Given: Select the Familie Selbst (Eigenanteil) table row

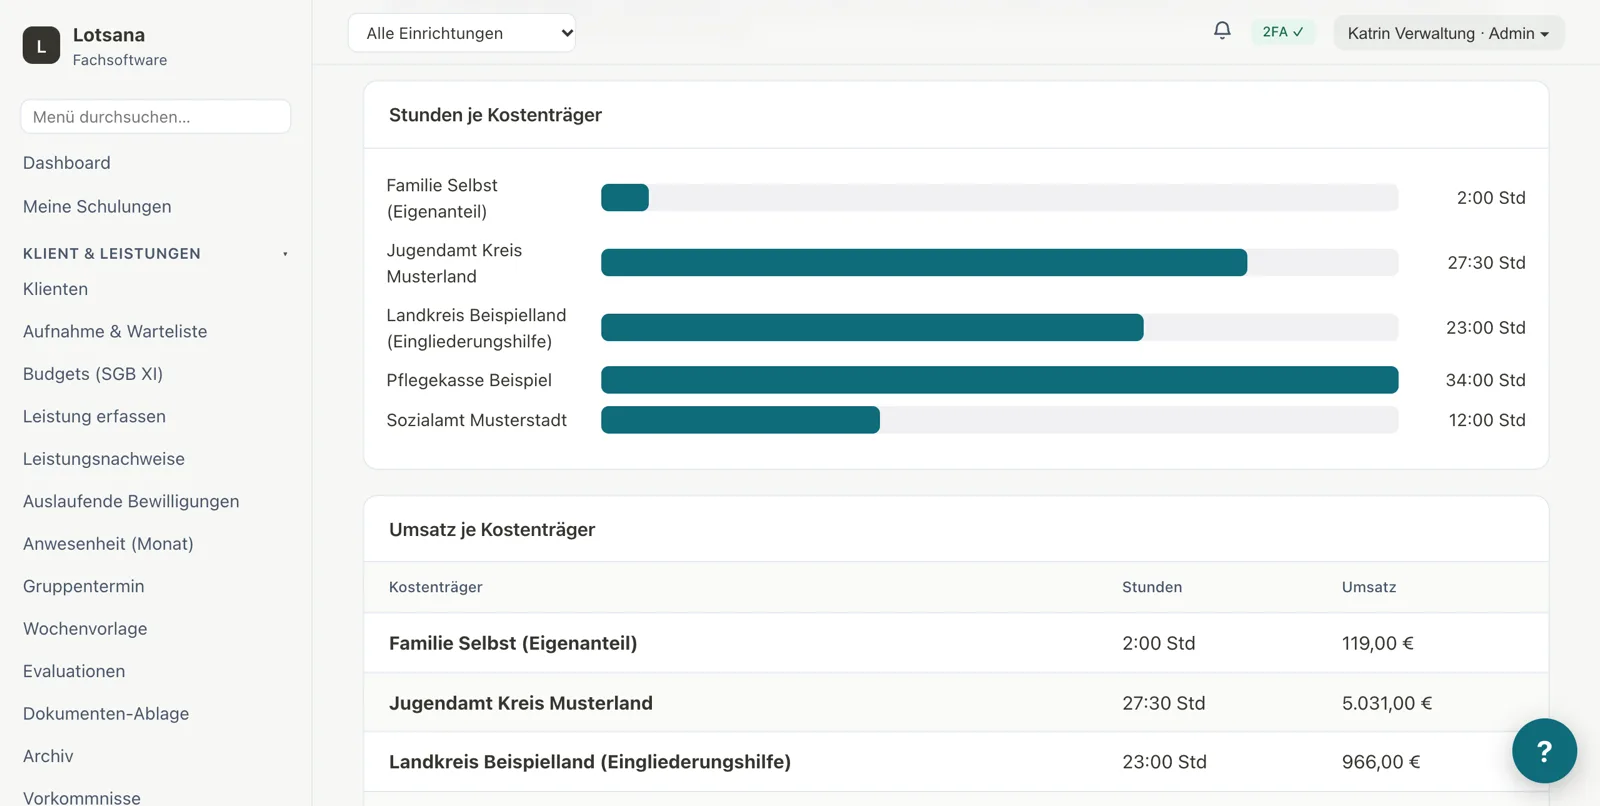Looking at the screenshot, I should point(956,643).
